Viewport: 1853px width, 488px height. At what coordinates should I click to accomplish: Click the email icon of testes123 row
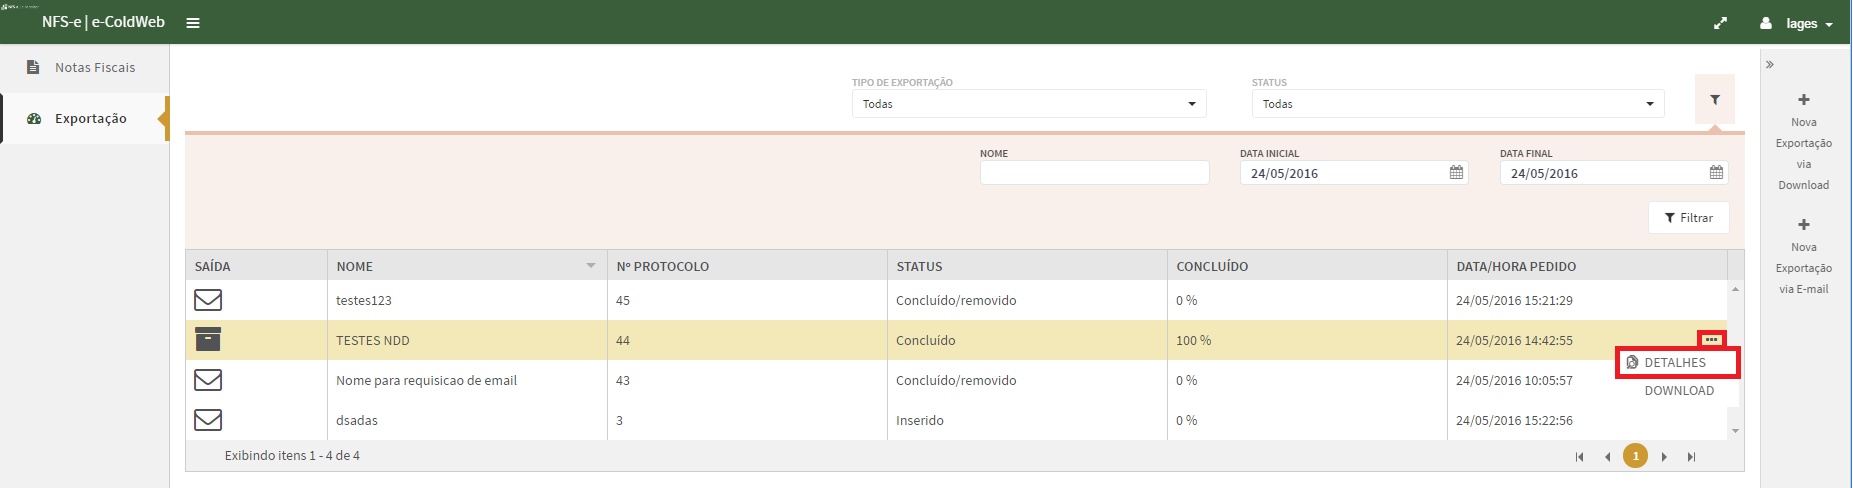click(x=208, y=300)
